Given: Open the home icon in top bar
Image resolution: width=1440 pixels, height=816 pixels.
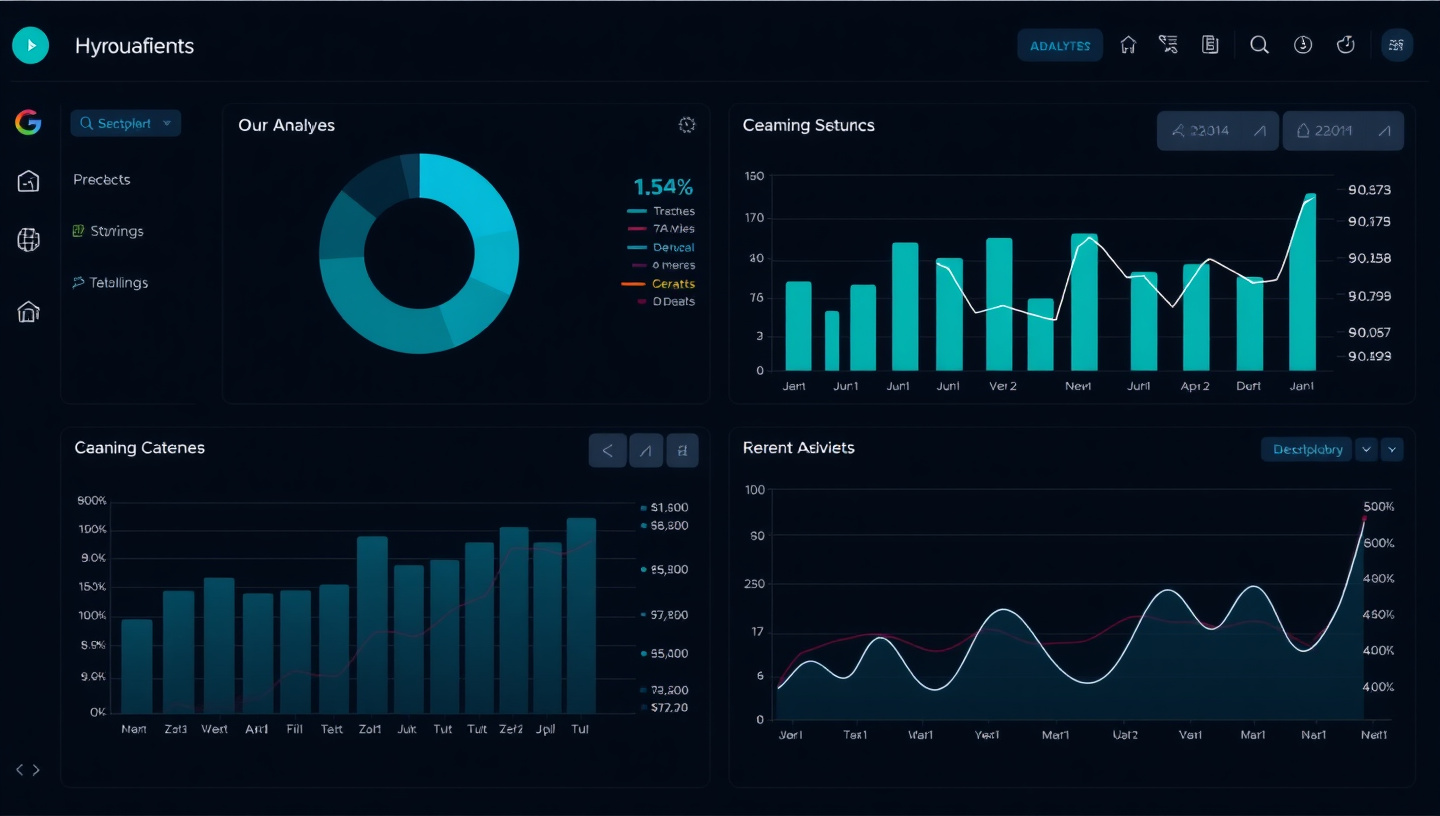Looking at the screenshot, I should (x=1128, y=45).
